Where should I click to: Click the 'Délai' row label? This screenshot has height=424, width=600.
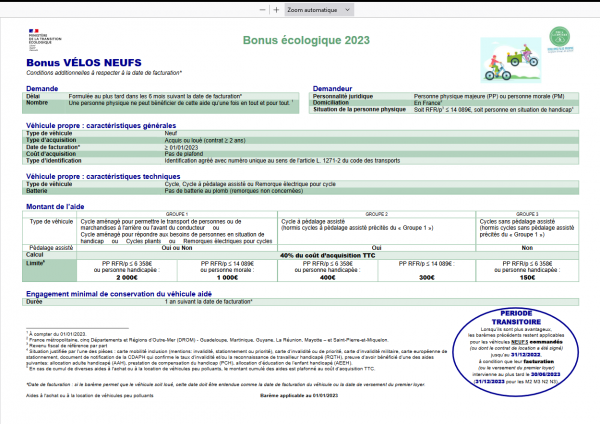click(33, 96)
